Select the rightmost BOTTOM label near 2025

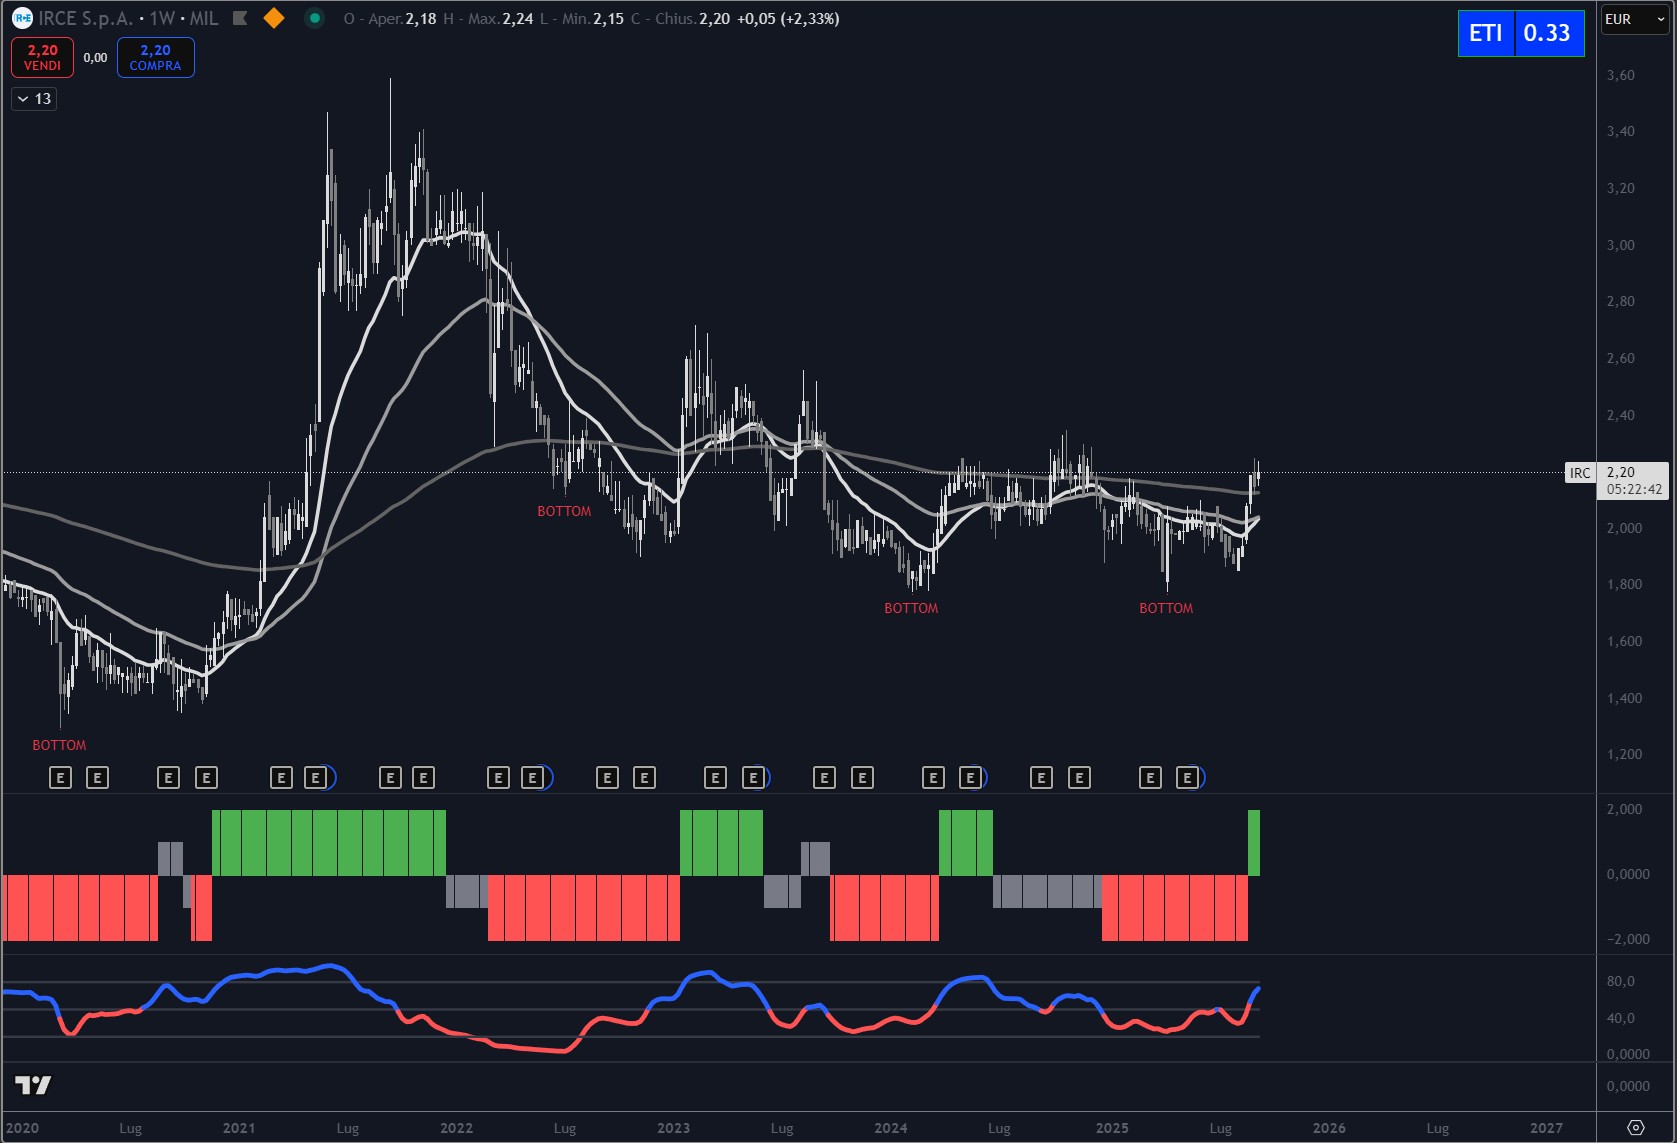(x=1166, y=608)
